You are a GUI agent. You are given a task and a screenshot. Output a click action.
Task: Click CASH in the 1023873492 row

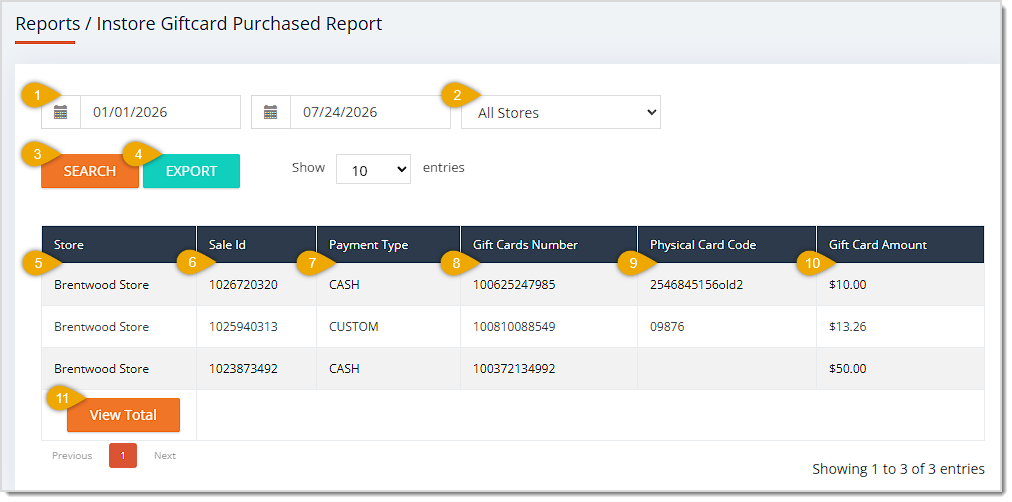pos(344,368)
